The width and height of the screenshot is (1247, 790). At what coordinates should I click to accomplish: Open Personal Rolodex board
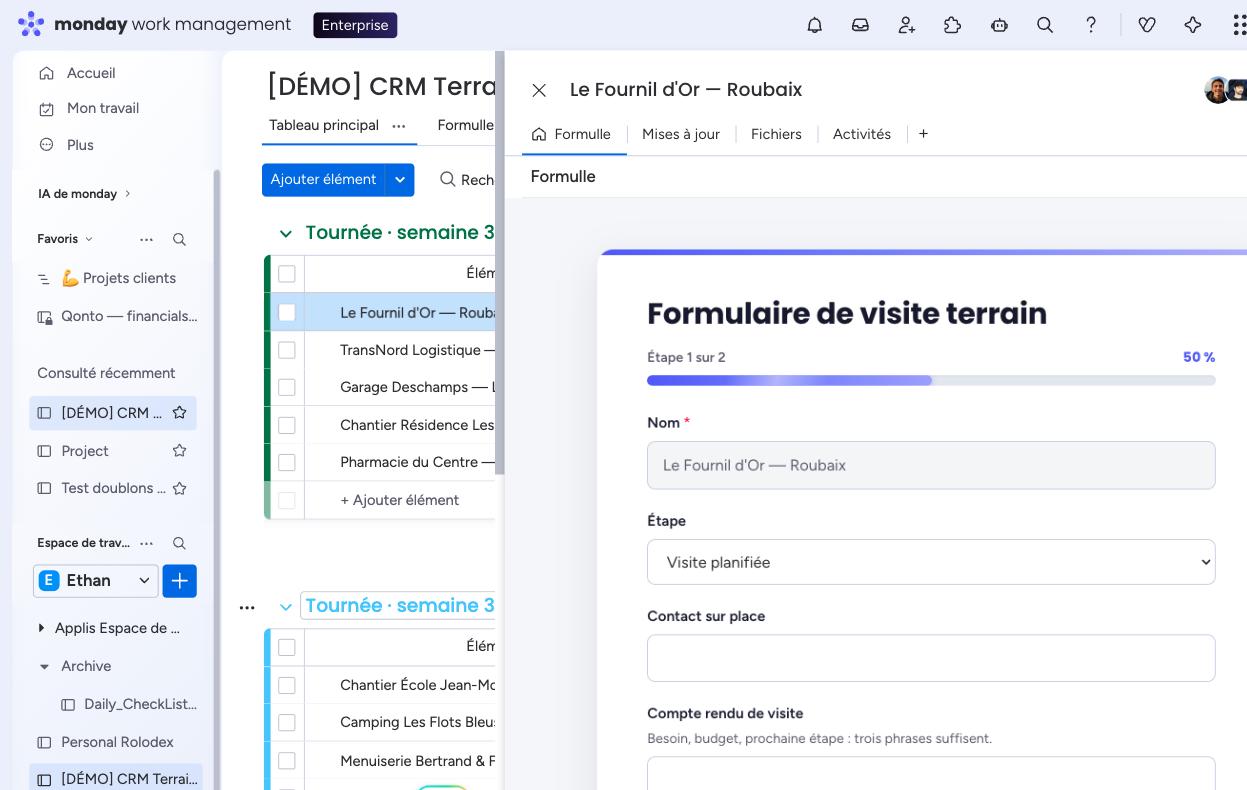[116, 742]
